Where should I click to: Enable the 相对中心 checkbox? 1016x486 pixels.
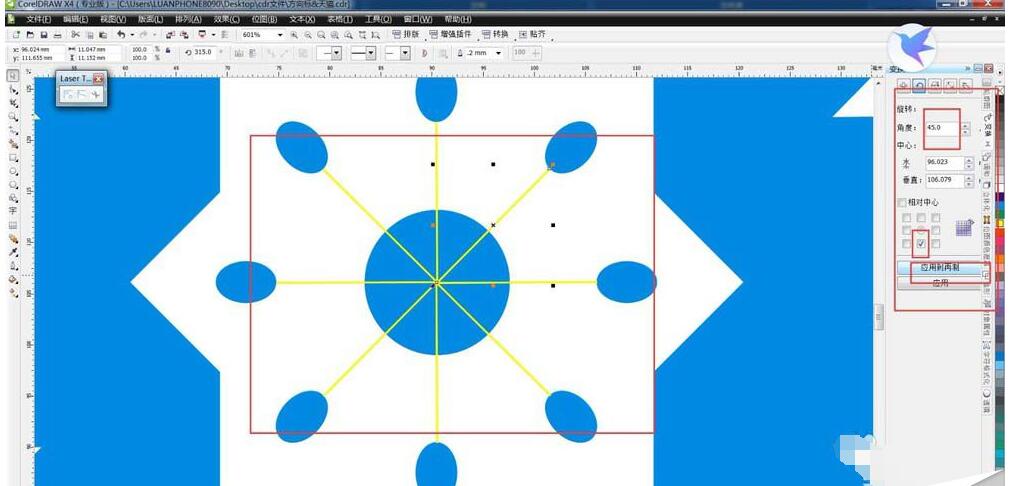pyautogui.click(x=902, y=203)
